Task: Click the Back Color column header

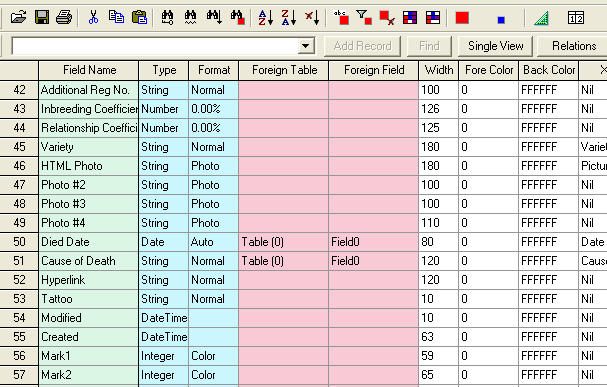Action: point(549,70)
